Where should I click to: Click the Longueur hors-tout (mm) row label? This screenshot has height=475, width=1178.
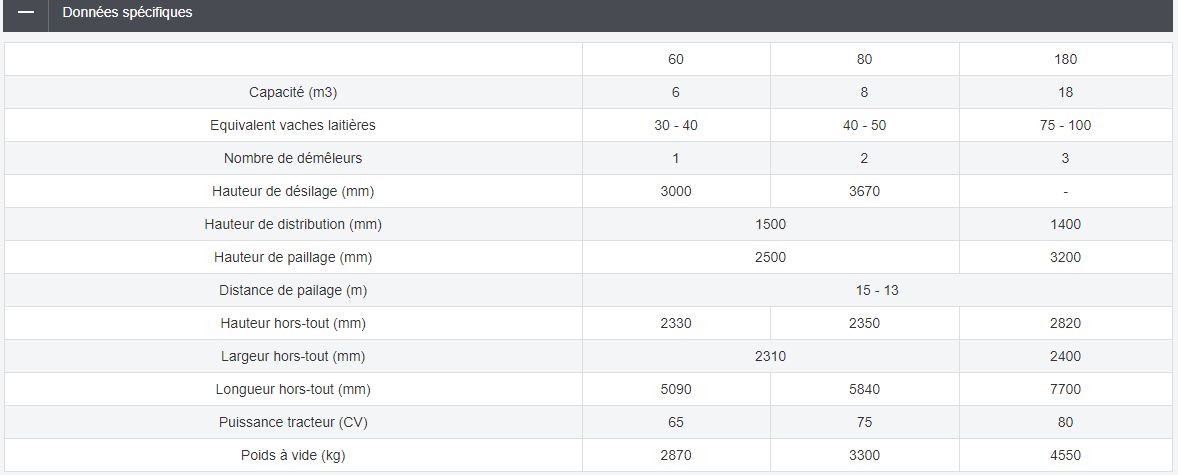click(293, 389)
